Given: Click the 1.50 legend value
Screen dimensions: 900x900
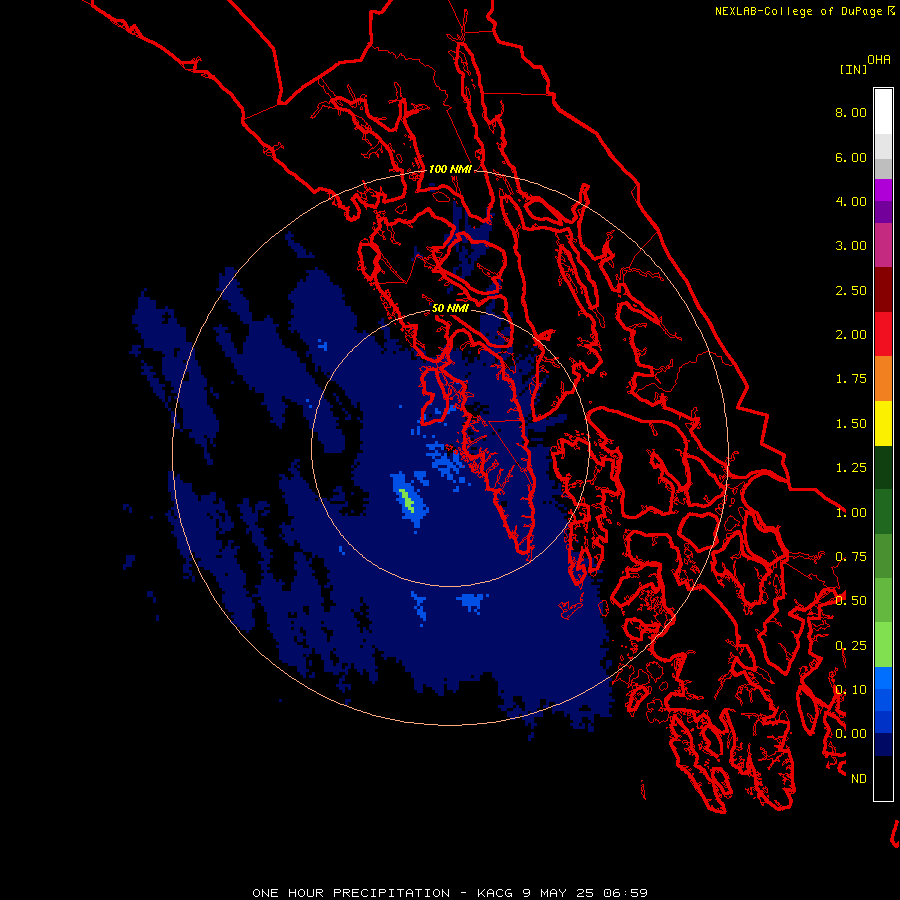Looking at the screenshot, I should point(851,424).
